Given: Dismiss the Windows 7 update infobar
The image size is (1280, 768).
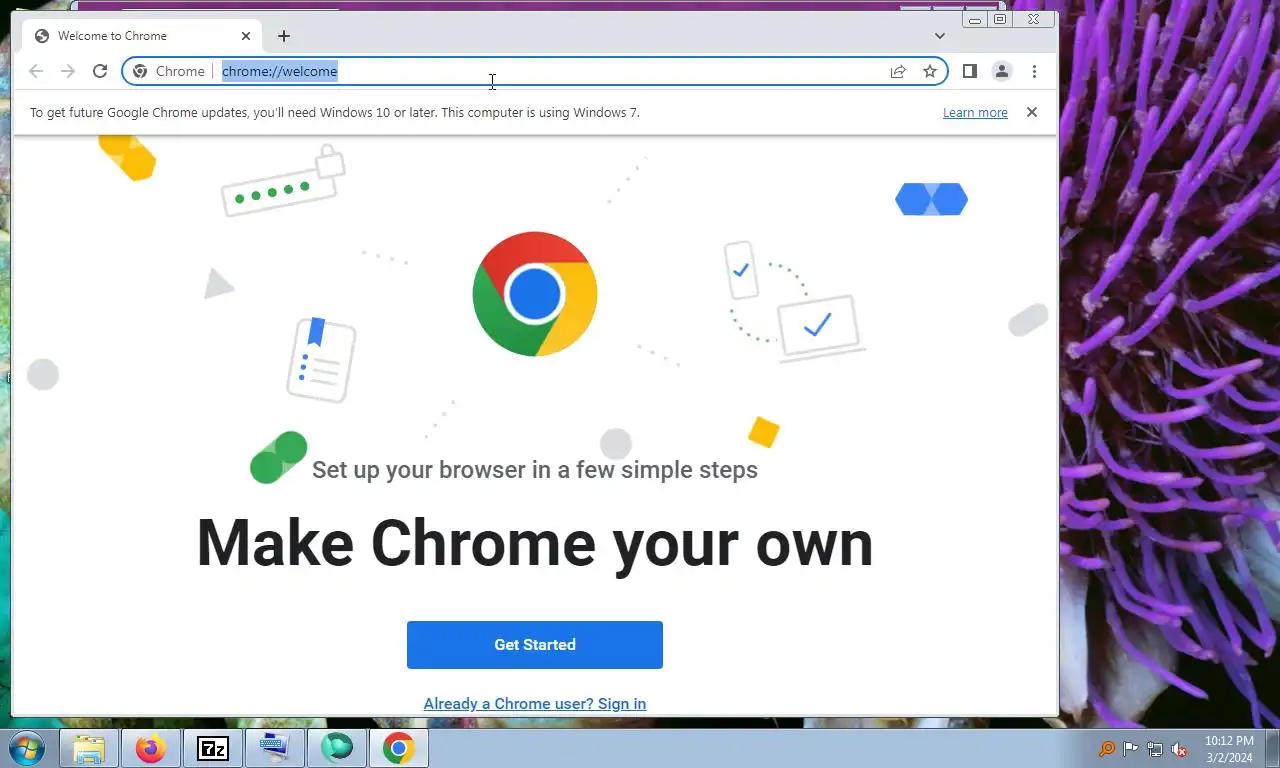Looking at the screenshot, I should tap(1032, 112).
